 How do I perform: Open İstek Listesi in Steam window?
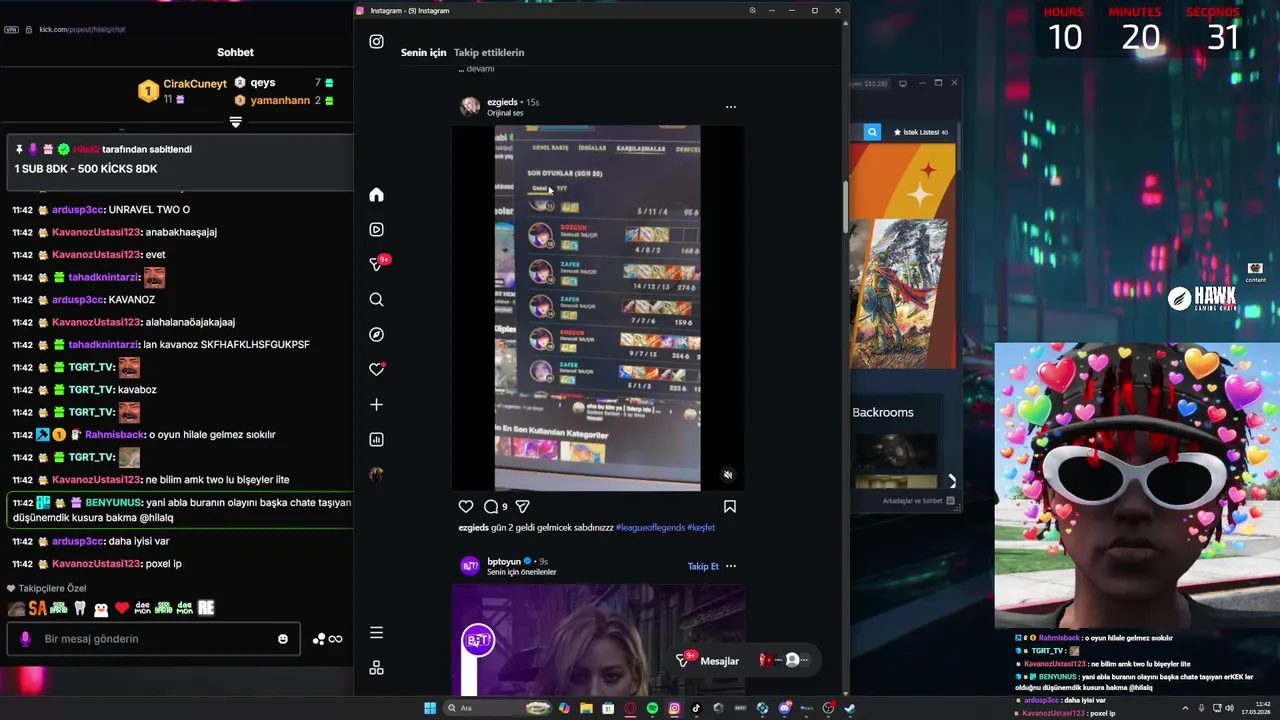click(921, 132)
